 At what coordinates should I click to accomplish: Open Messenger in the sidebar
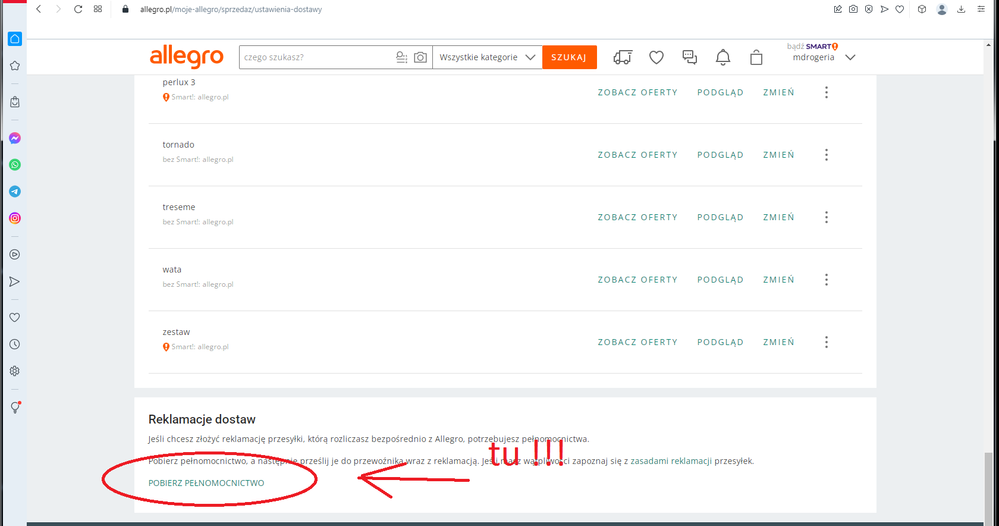(x=15, y=138)
